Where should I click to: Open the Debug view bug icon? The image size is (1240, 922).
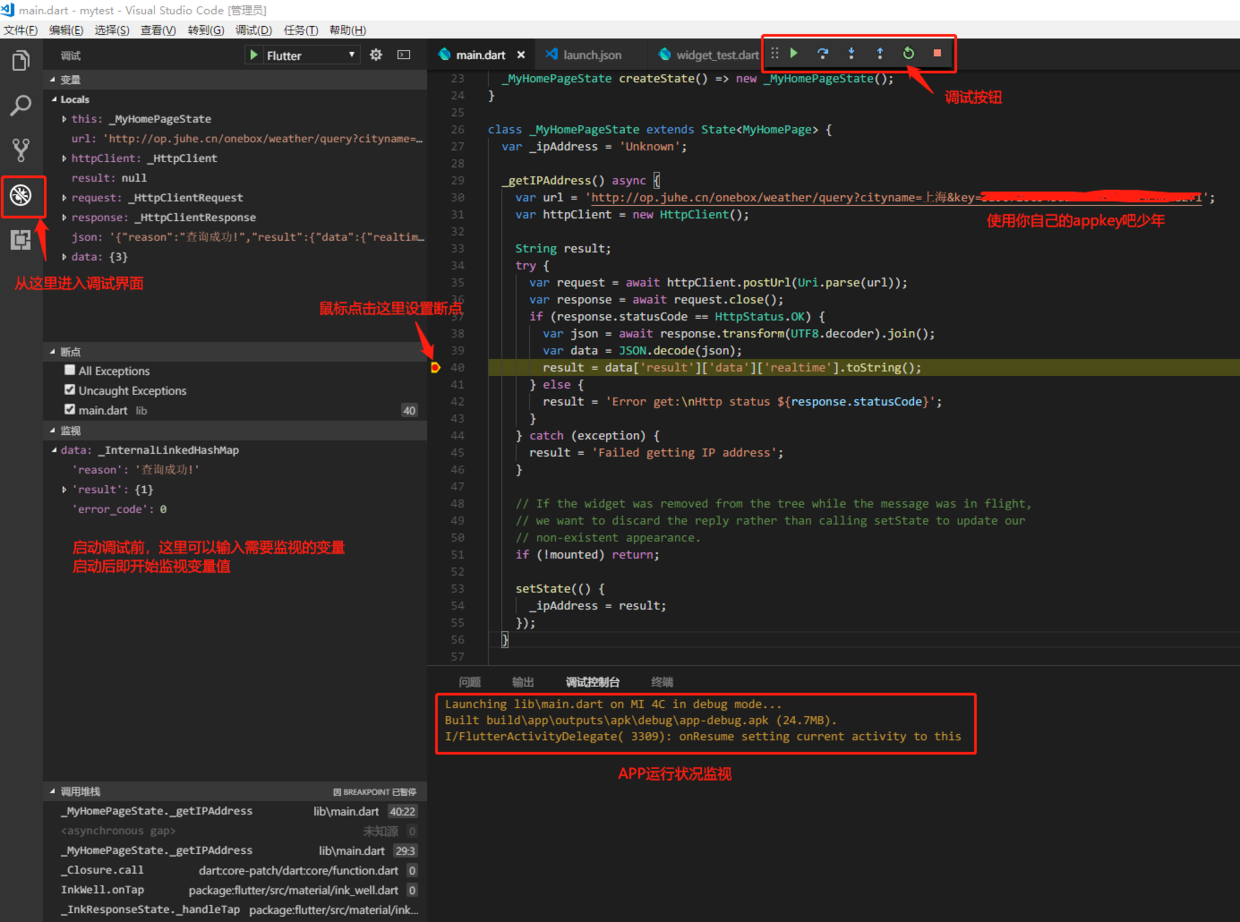pos(21,195)
